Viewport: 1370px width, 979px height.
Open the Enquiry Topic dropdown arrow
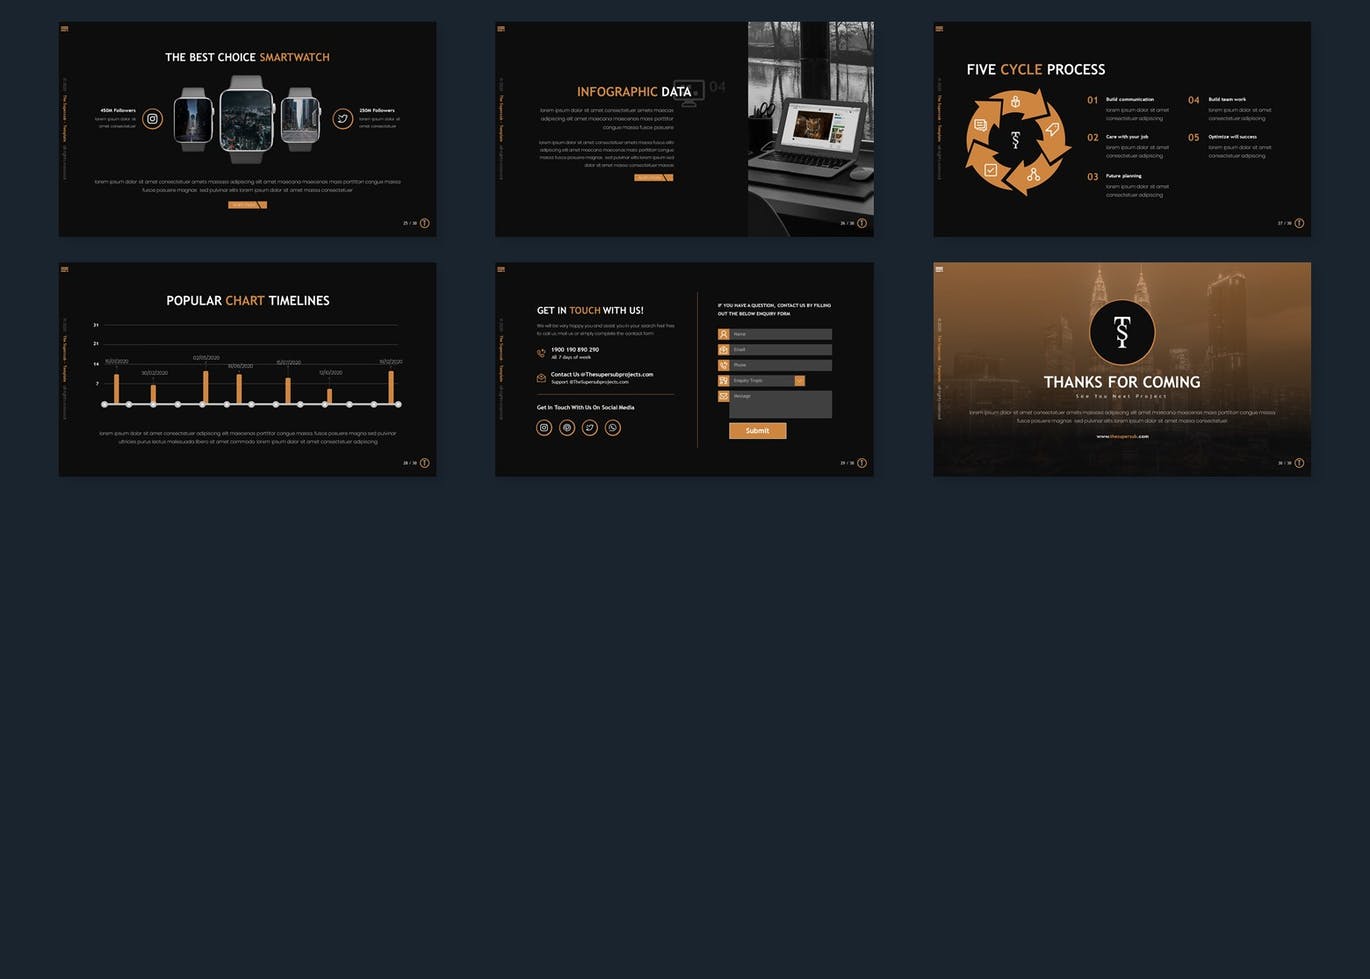pos(799,381)
